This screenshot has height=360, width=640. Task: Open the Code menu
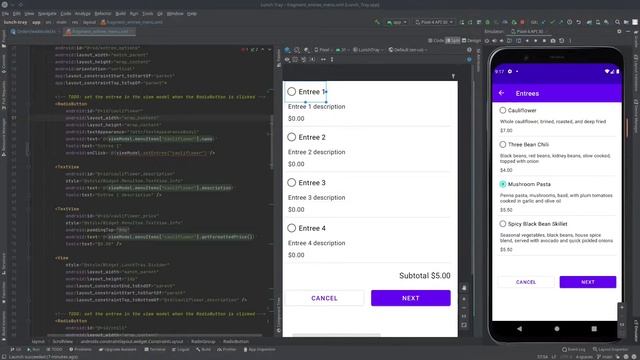pyautogui.click(x=66, y=13)
